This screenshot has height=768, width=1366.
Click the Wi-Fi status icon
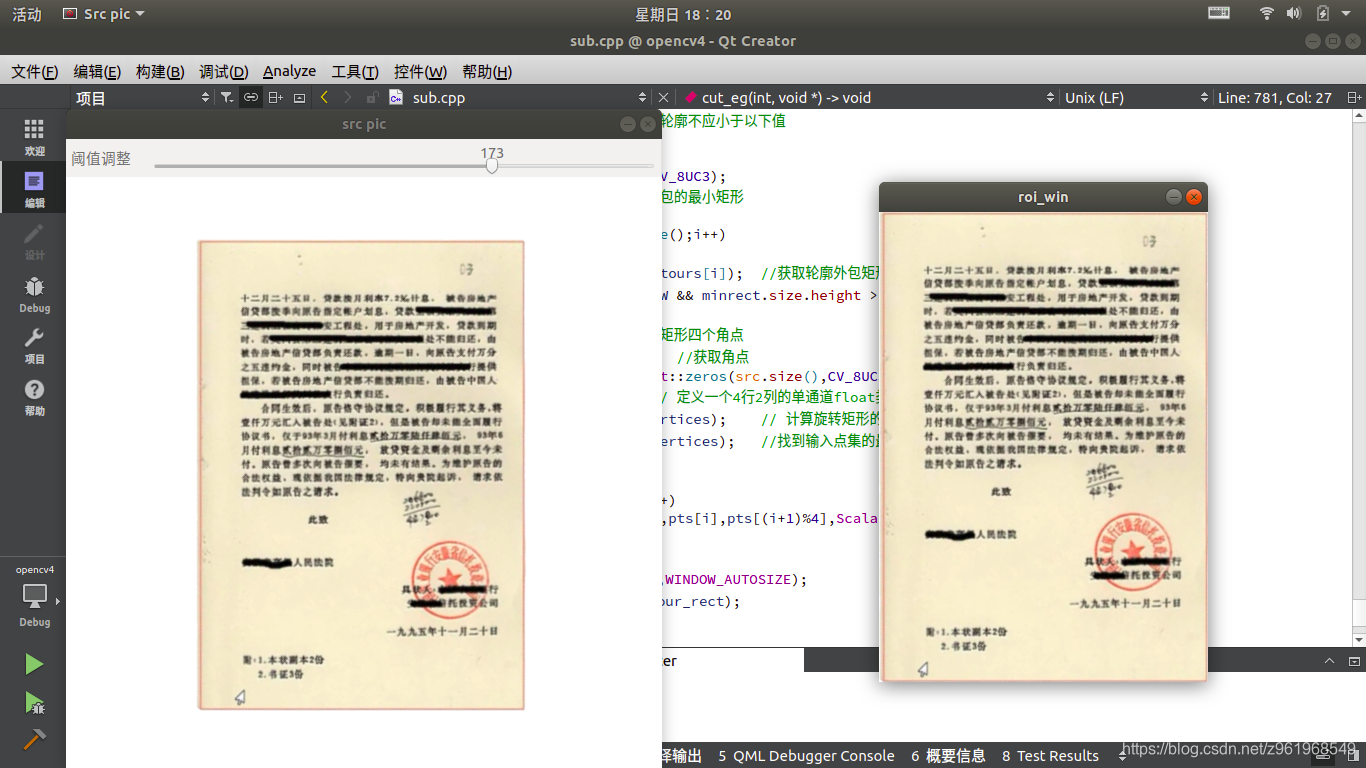click(x=1267, y=13)
